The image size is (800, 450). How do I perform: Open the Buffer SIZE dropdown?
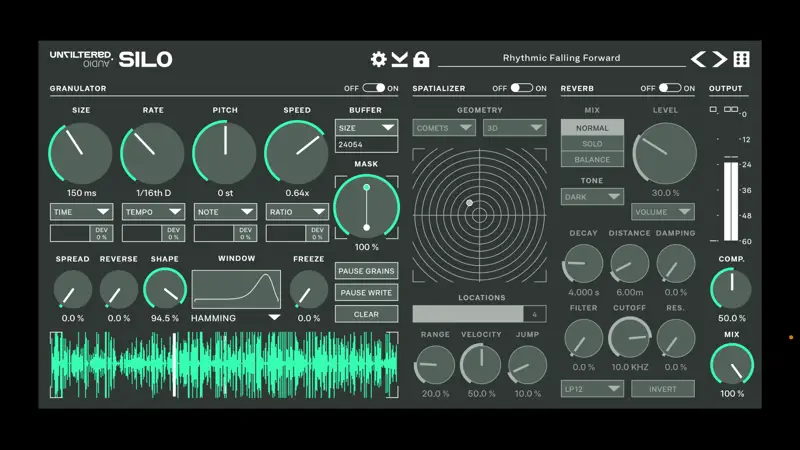coord(366,128)
